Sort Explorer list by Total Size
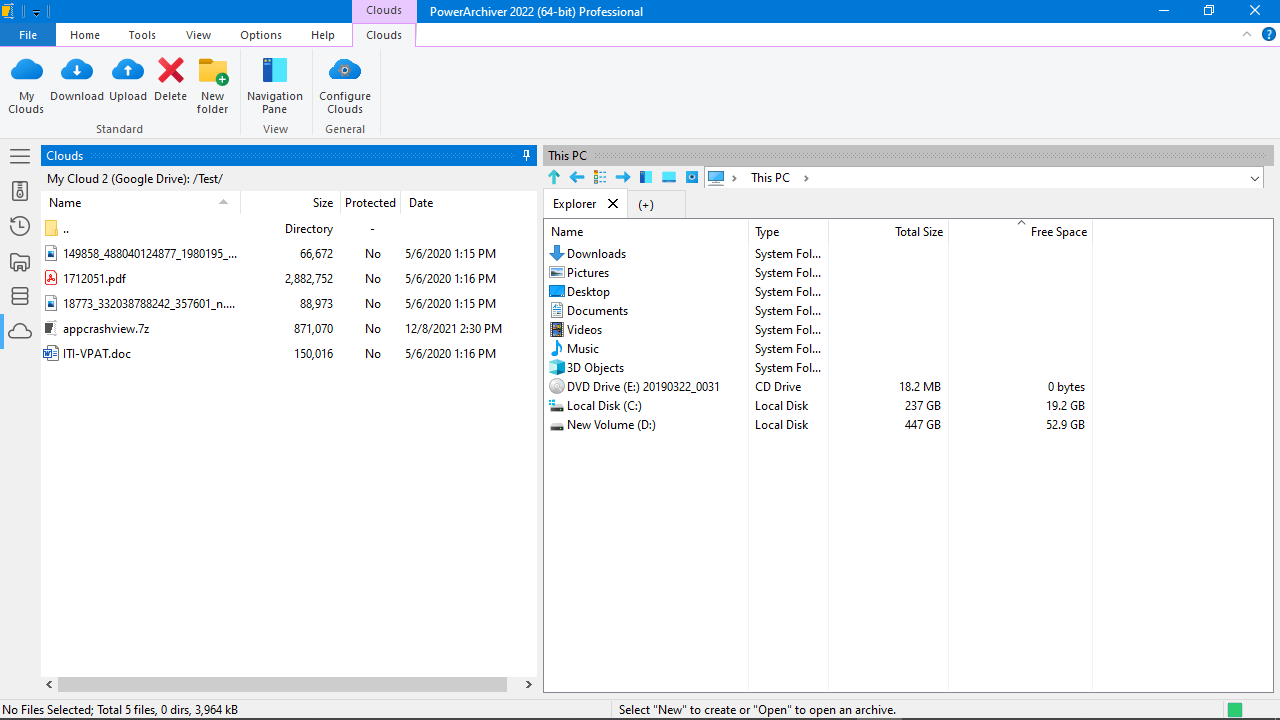Viewport: 1280px width, 720px height. (888, 232)
